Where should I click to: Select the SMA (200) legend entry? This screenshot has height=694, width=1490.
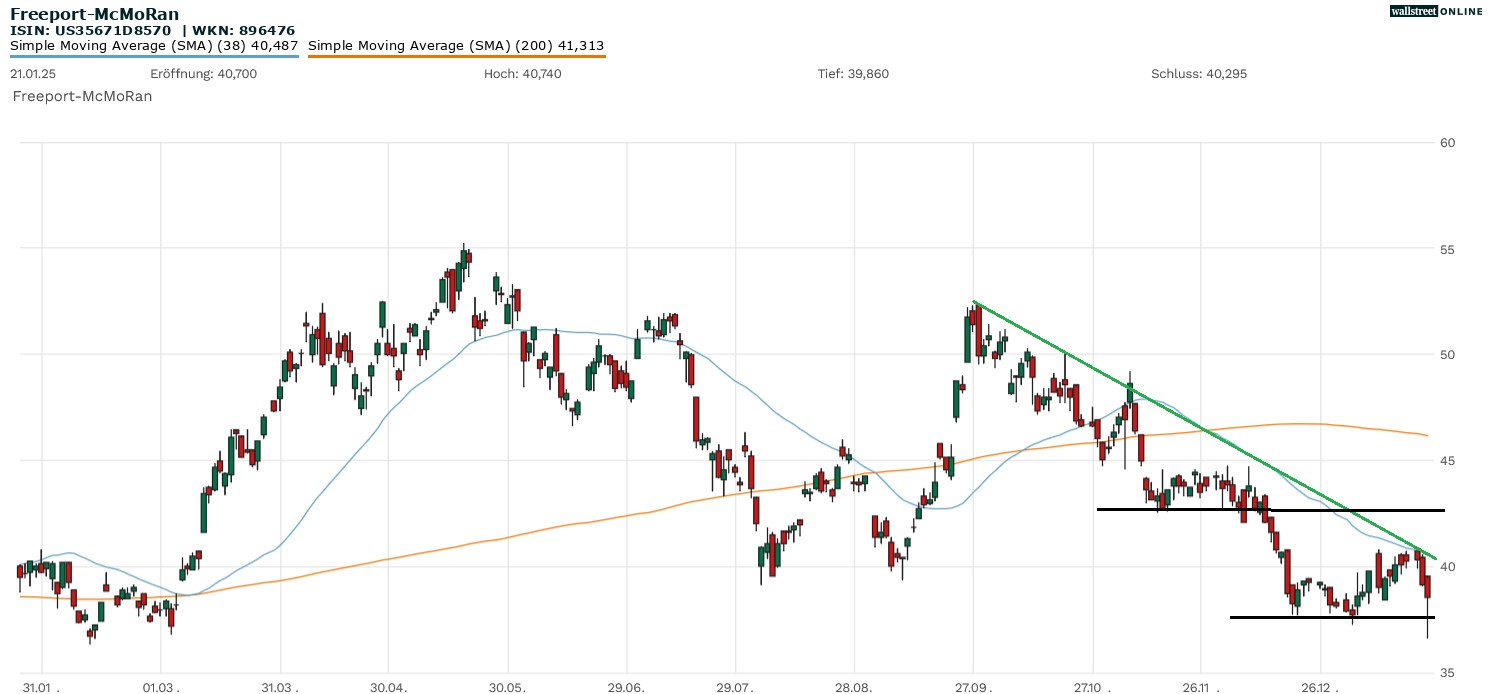(x=456, y=46)
